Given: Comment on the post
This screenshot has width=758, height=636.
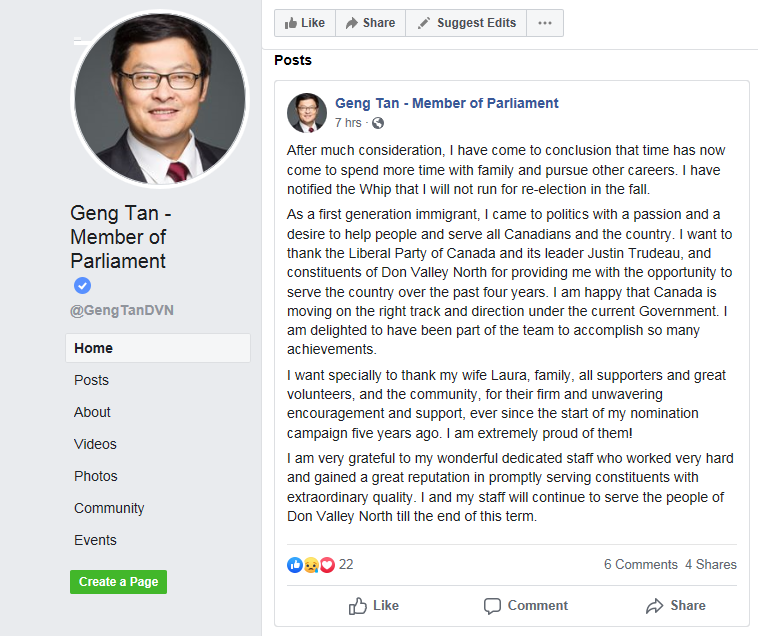Looking at the screenshot, I should pyautogui.click(x=525, y=606).
